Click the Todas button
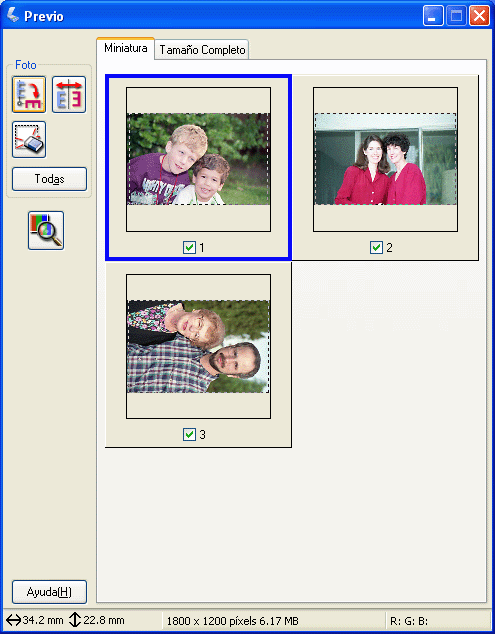 click(x=49, y=179)
